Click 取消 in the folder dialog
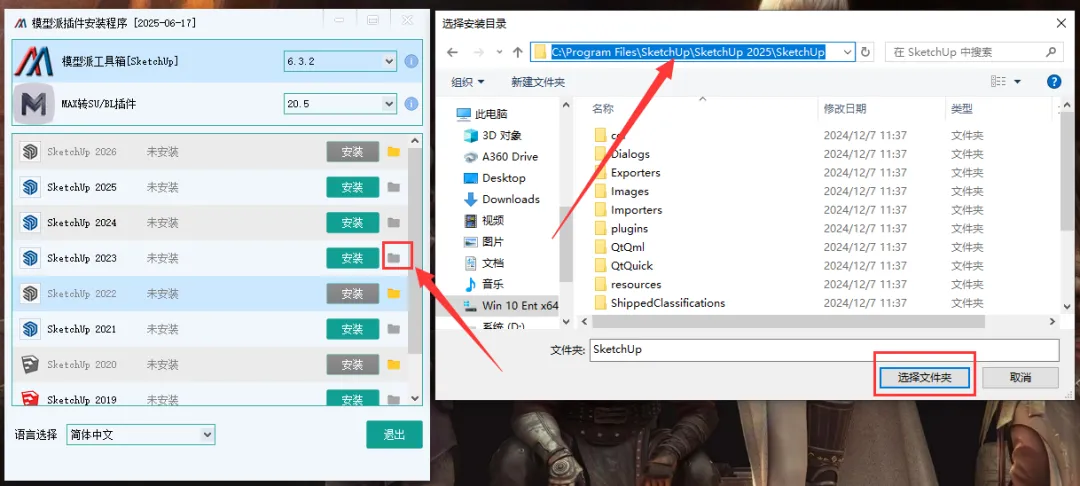 click(1020, 378)
